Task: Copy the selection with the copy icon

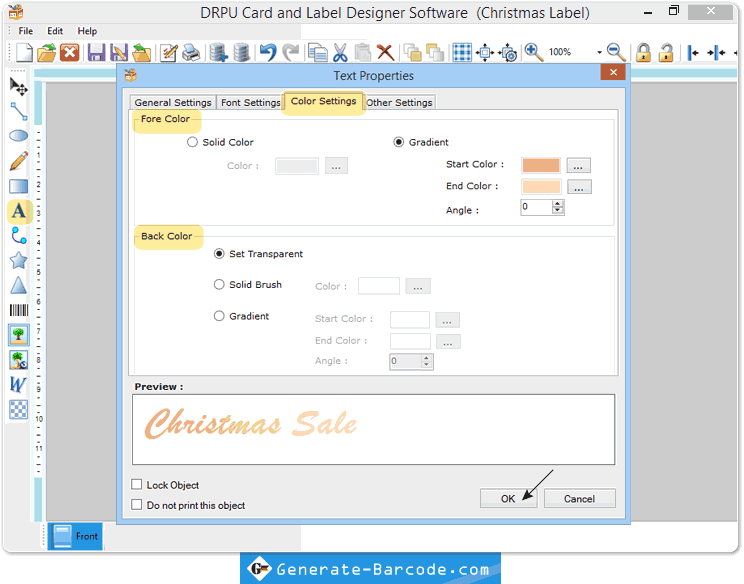Action: [x=317, y=52]
